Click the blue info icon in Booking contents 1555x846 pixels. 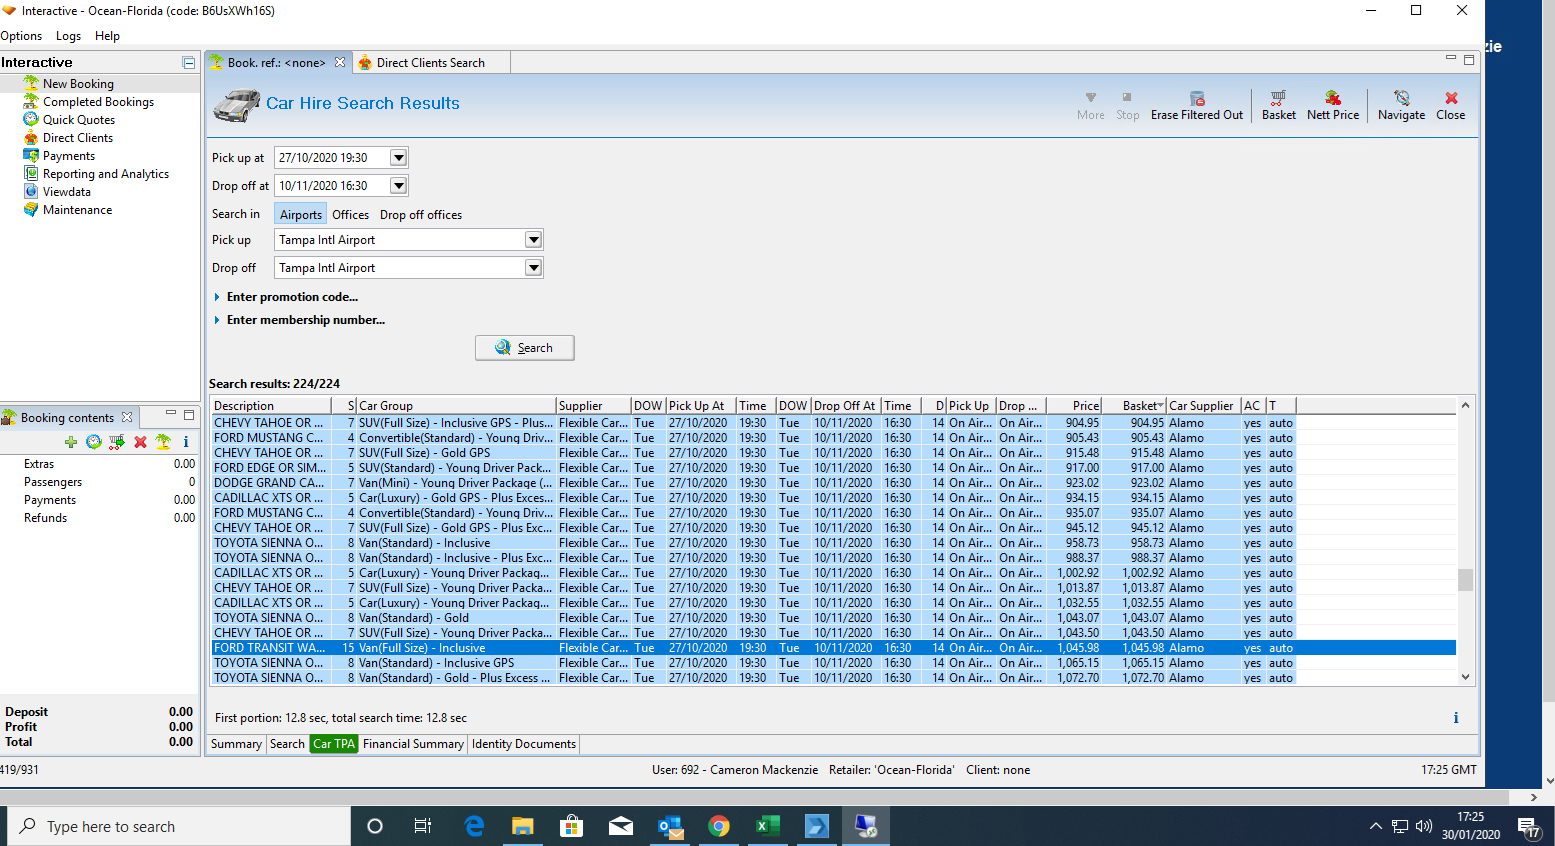186,442
